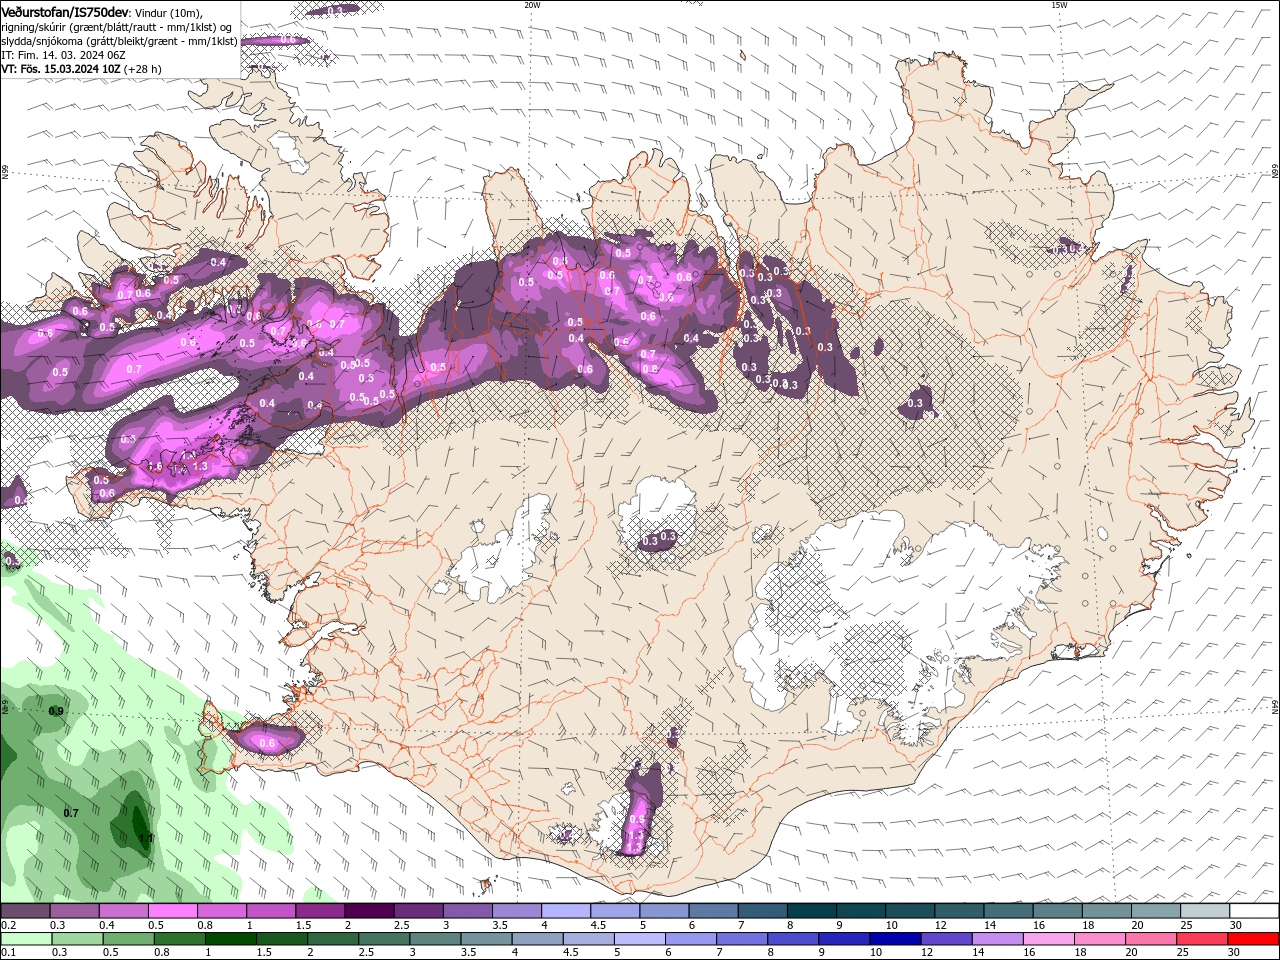Click the 1.1 value in the dark green rain area
1280x960 pixels.
tap(145, 838)
